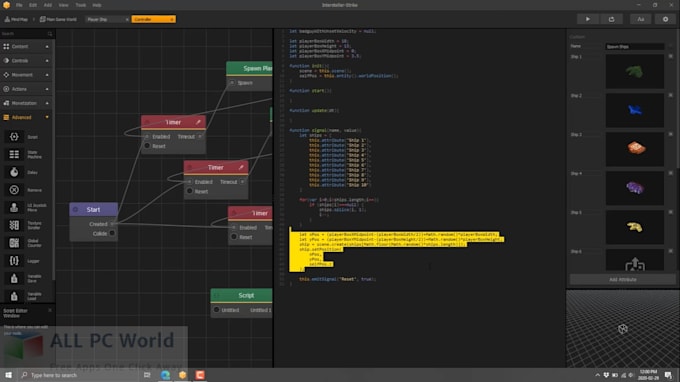Viewport: 680px width, 382px height.
Task: Click the Buildbox logo icon
Action: [6, 5]
